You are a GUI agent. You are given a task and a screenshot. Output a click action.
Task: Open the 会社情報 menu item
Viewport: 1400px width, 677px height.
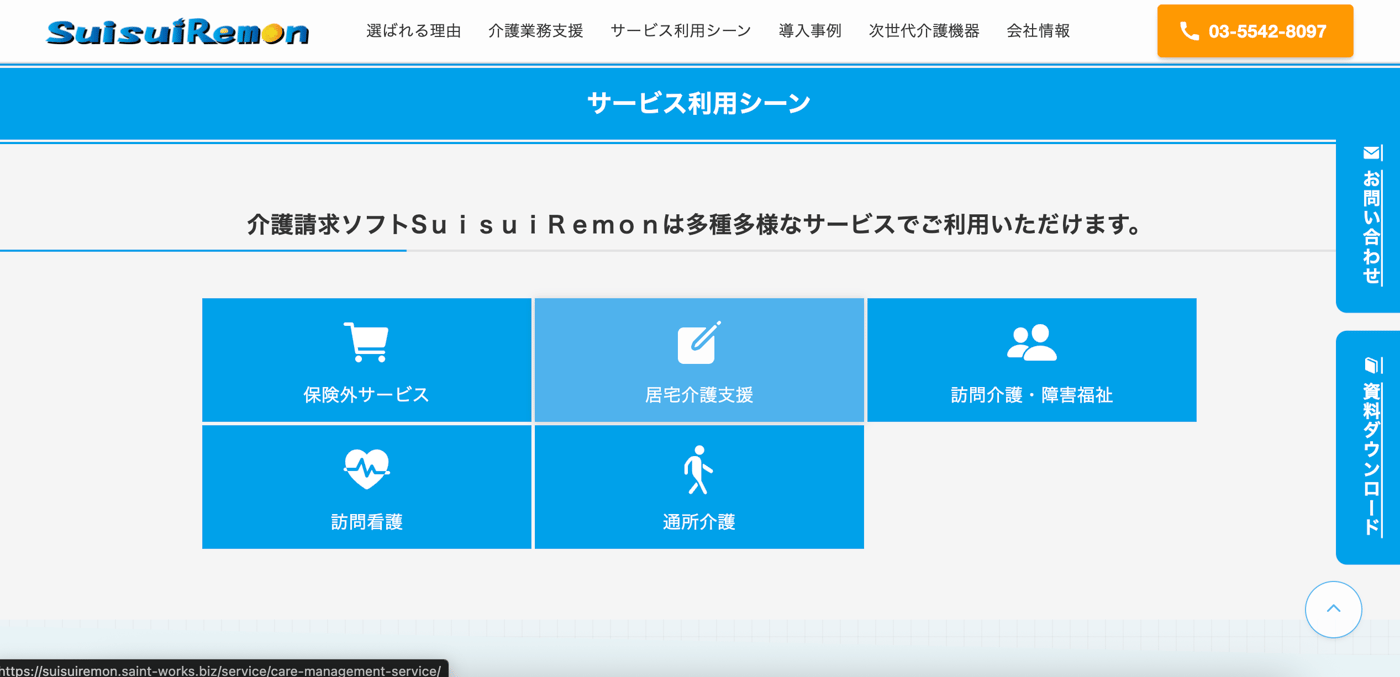[x=1038, y=31]
